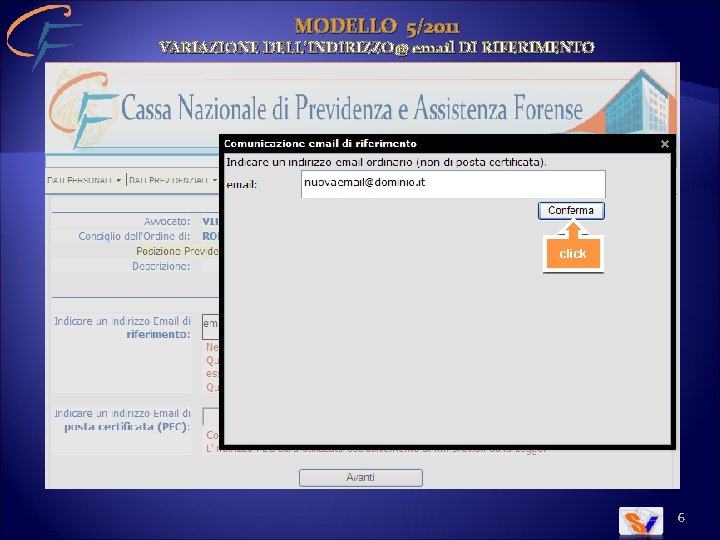Click the bold 'riferimento:' label
The height and width of the screenshot is (540, 720).
[158, 334]
